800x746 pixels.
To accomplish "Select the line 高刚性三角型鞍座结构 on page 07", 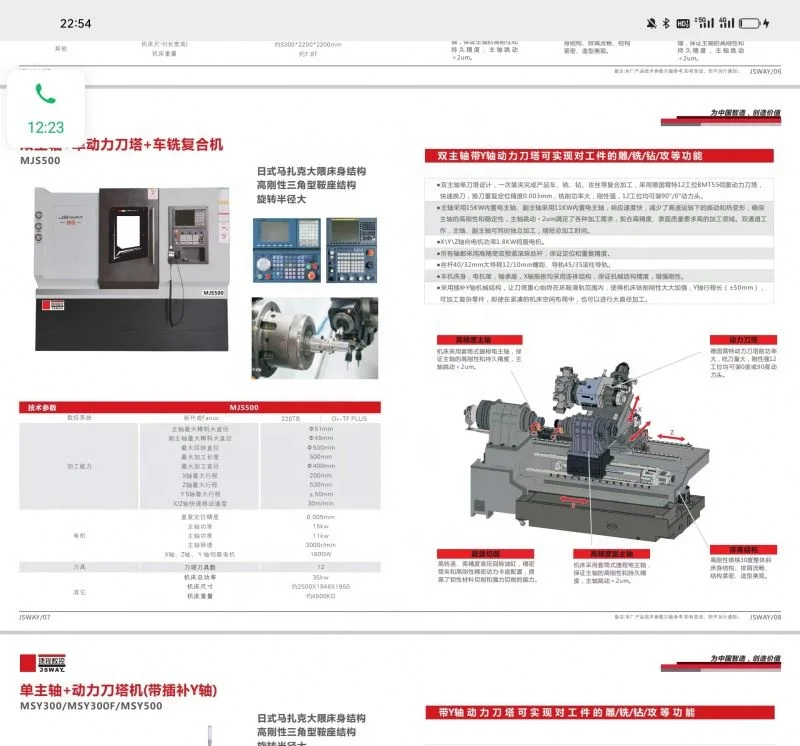I will [x=306, y=185].
